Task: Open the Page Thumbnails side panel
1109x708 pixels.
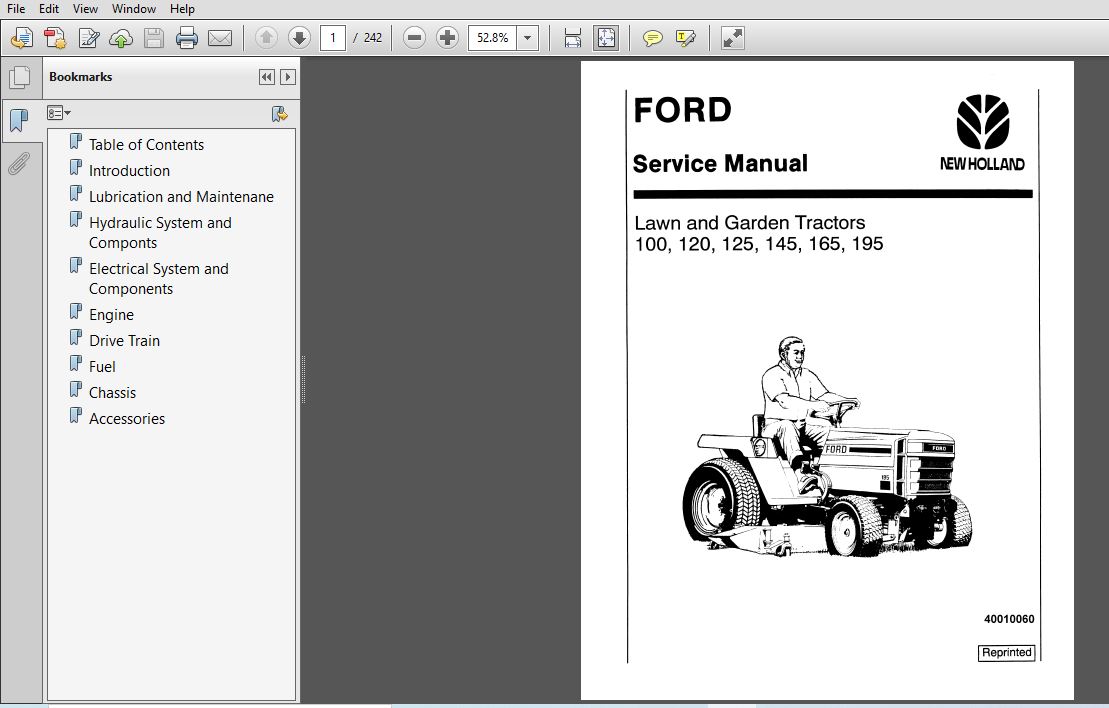Action: (20, 77)
